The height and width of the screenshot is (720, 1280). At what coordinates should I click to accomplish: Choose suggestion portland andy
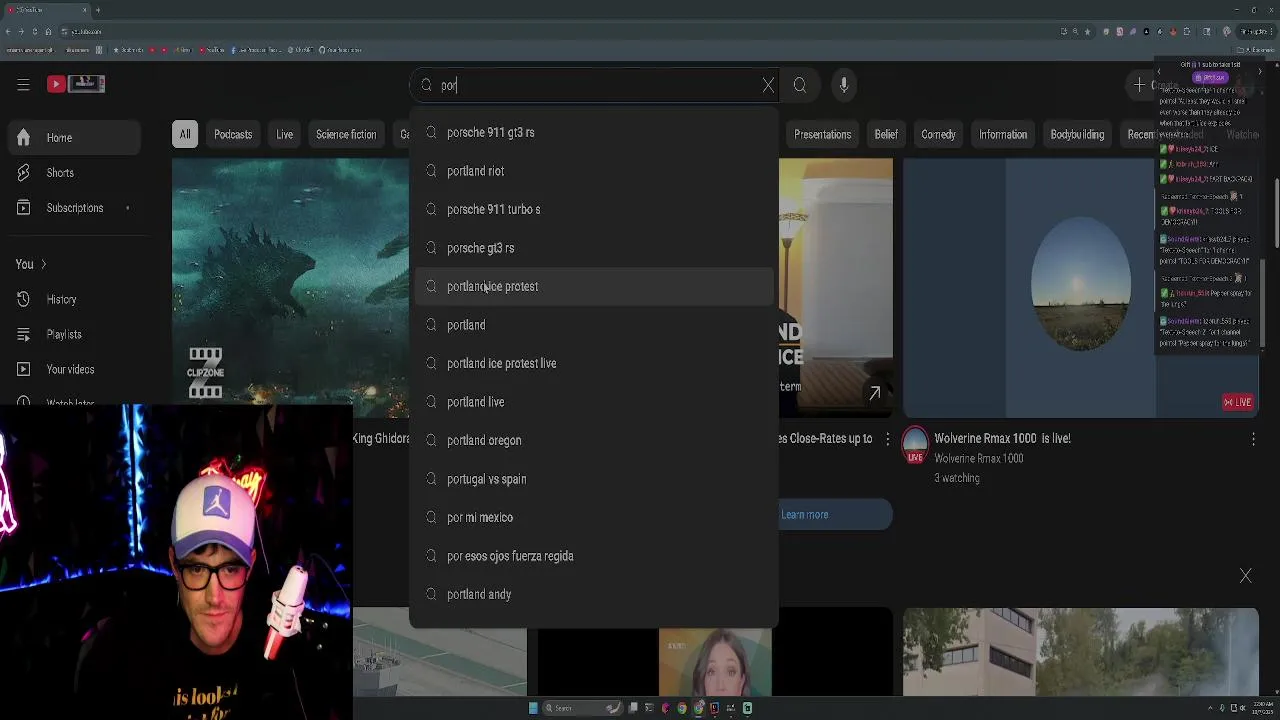click(x=594, y=594)
